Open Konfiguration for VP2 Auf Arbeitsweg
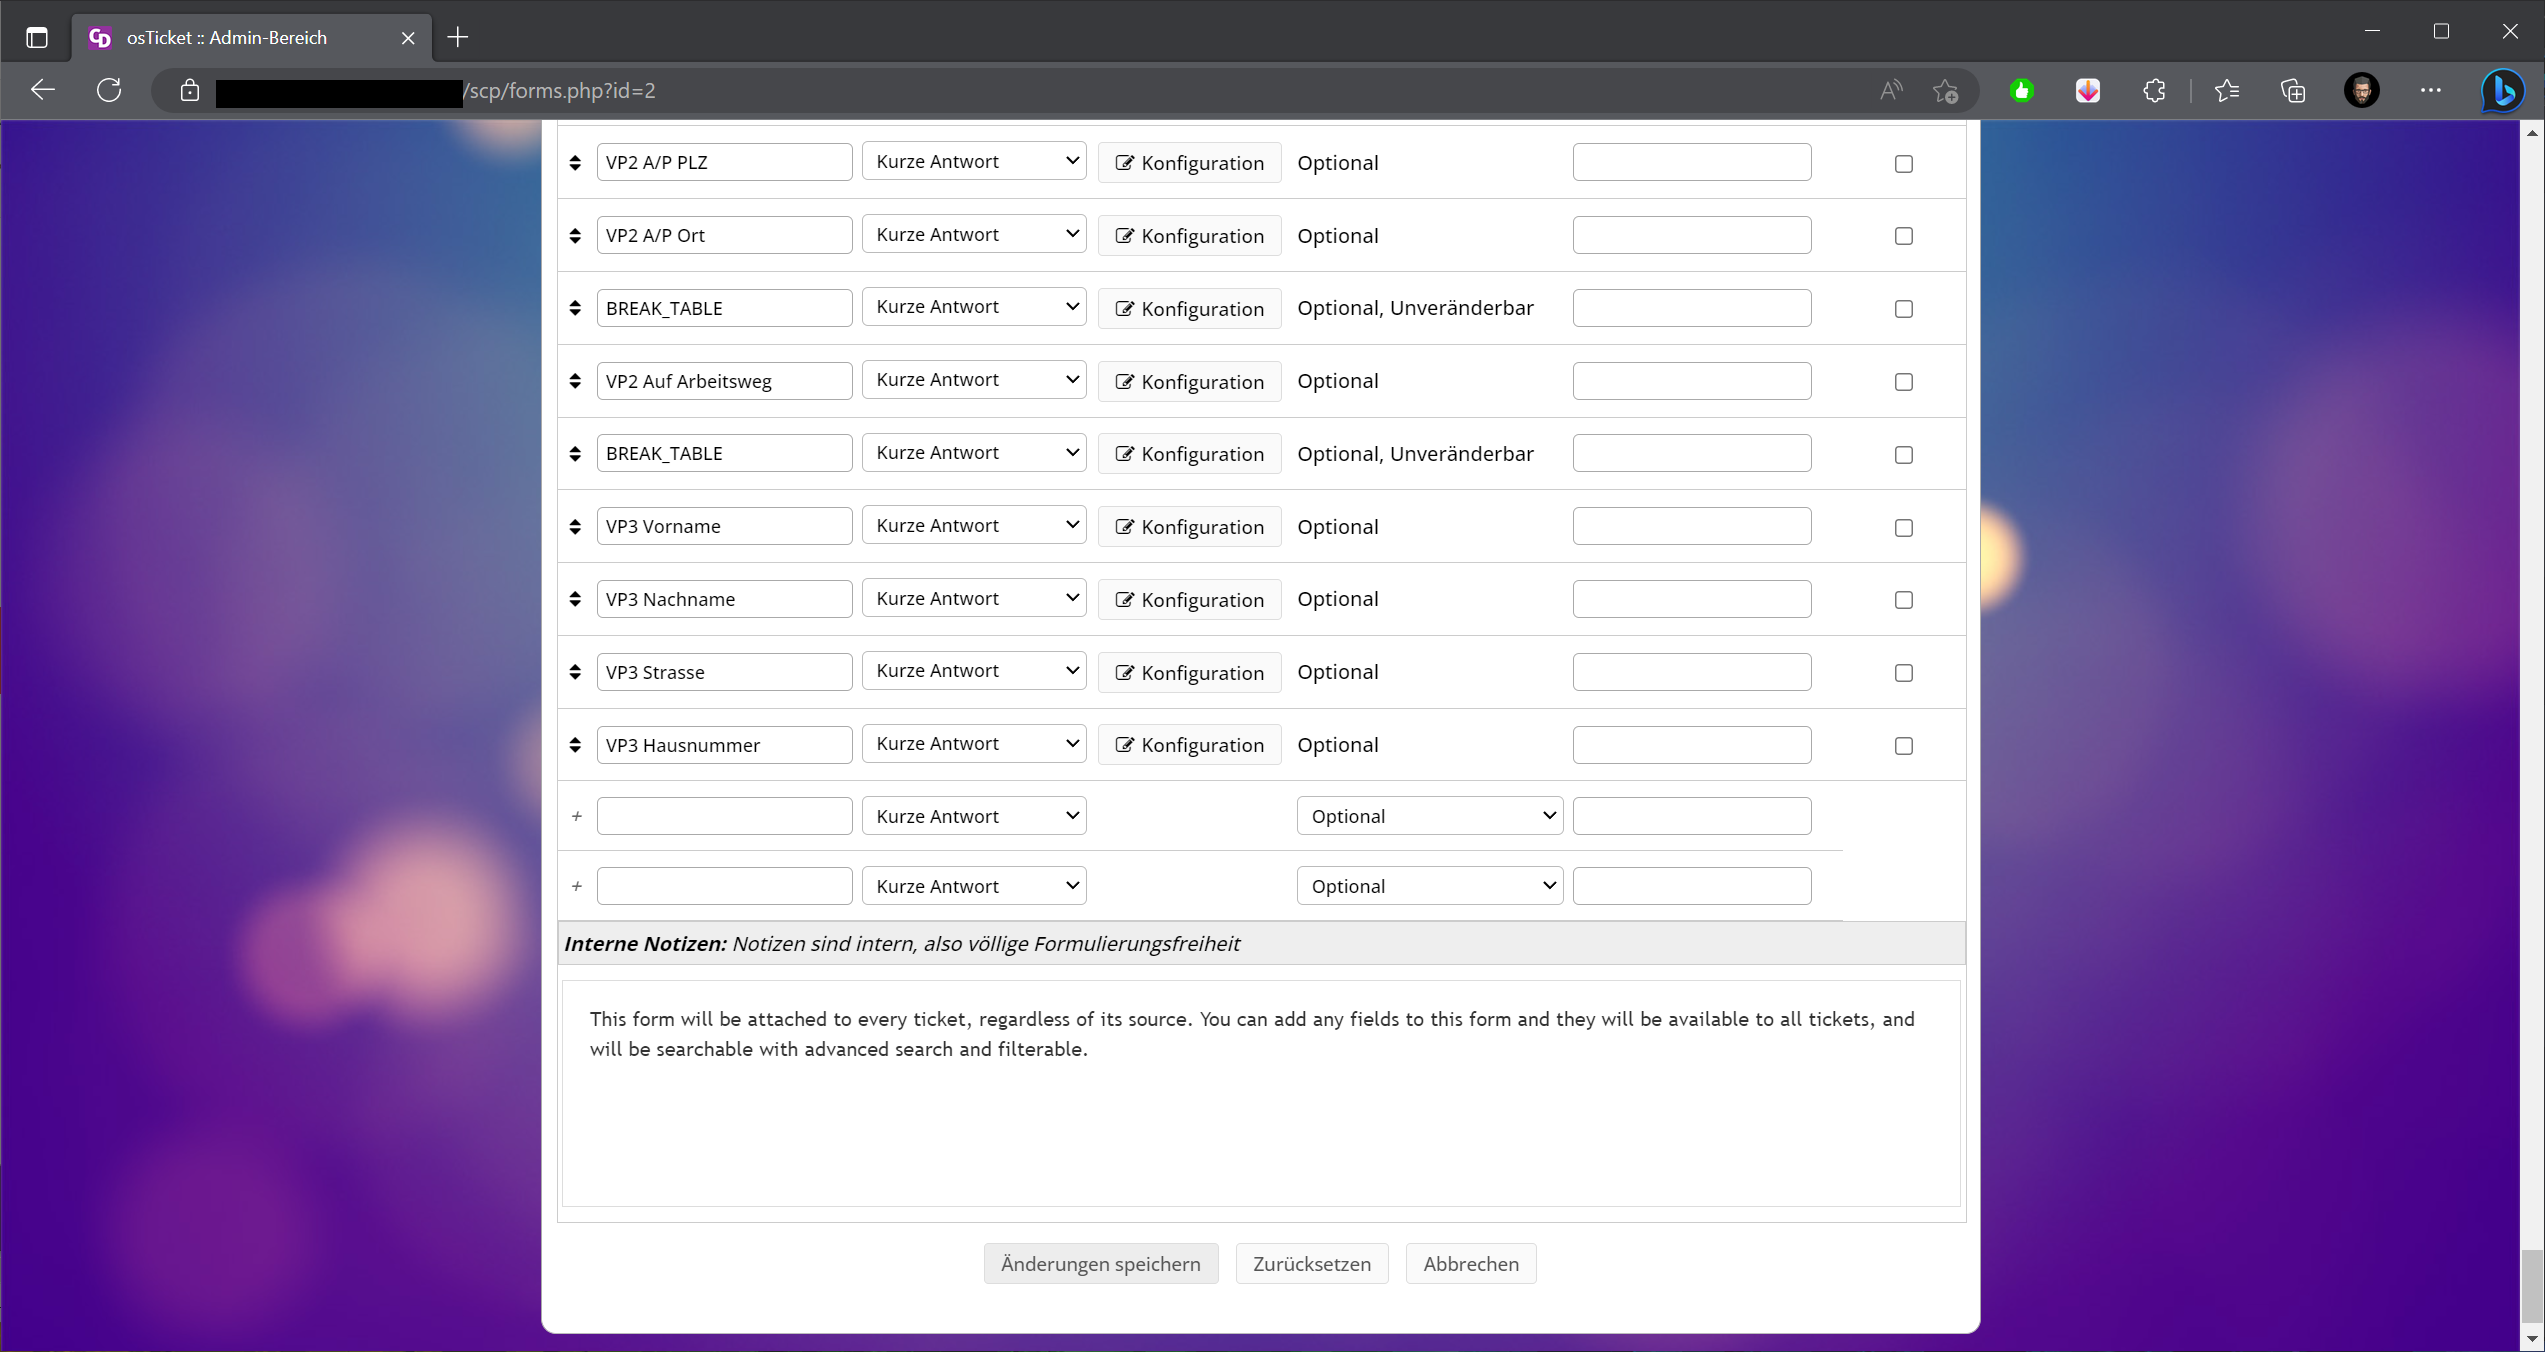This screenshot has width=2545, height=1352. coord(1189,382)
